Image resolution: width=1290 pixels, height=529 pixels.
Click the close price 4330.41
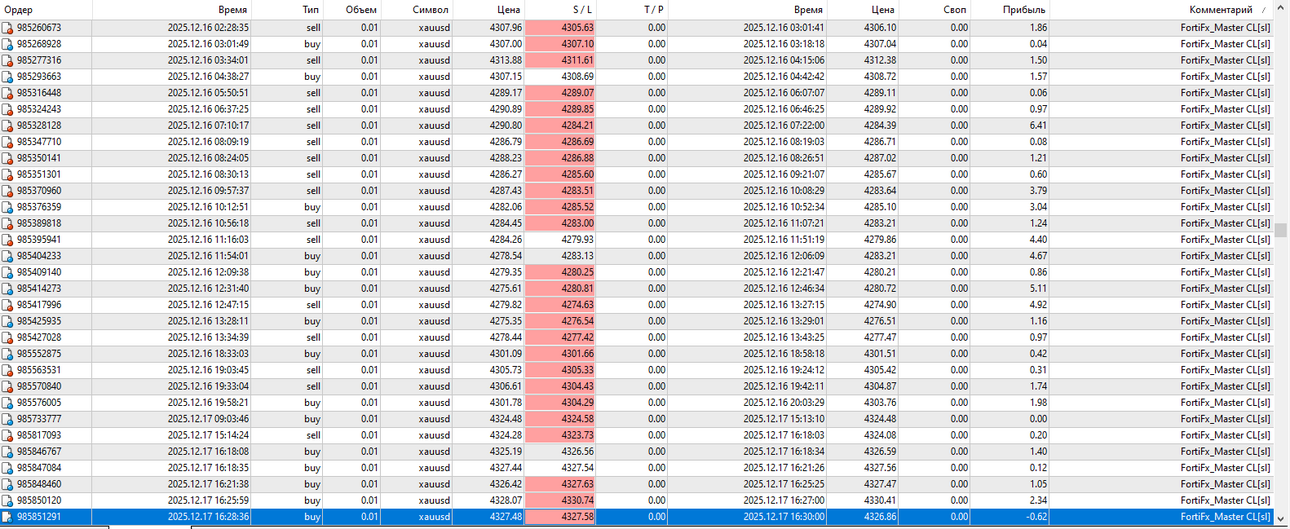(x=880, y=500)
